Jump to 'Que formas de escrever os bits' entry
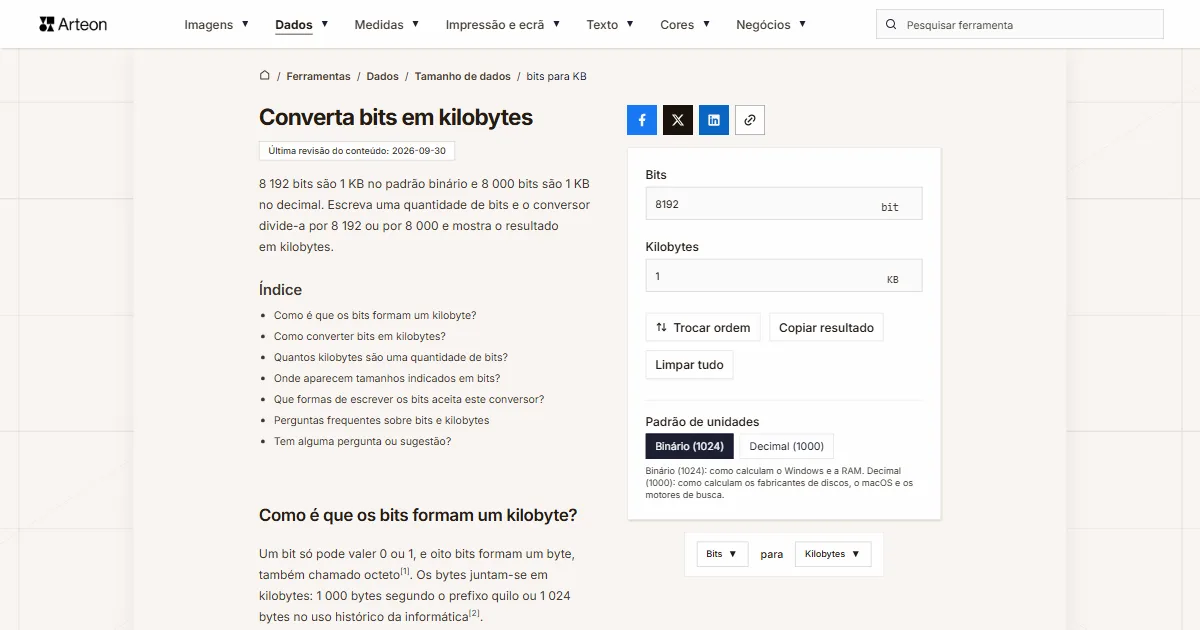Screen dimensions: 1200x630 409,399
